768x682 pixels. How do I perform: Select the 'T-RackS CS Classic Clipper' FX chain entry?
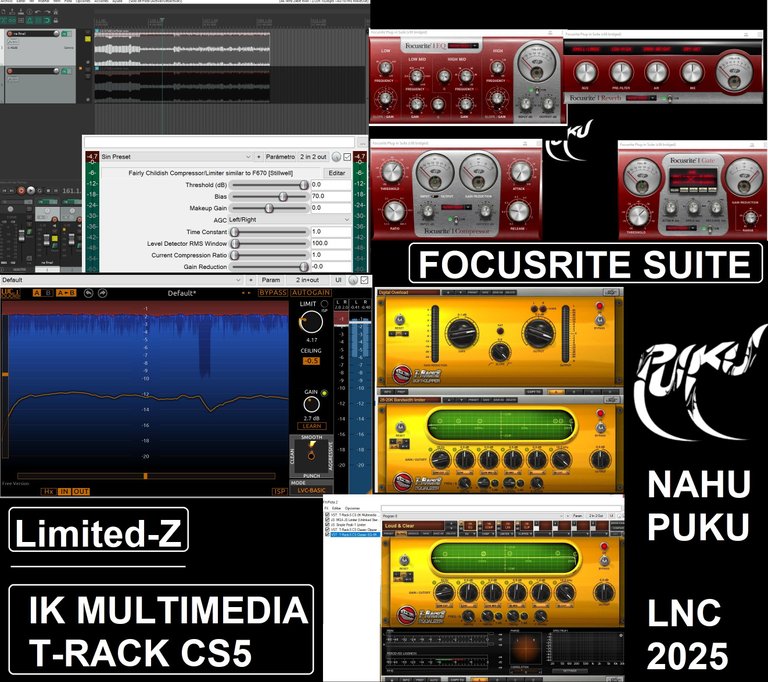(x=353, y=530)
